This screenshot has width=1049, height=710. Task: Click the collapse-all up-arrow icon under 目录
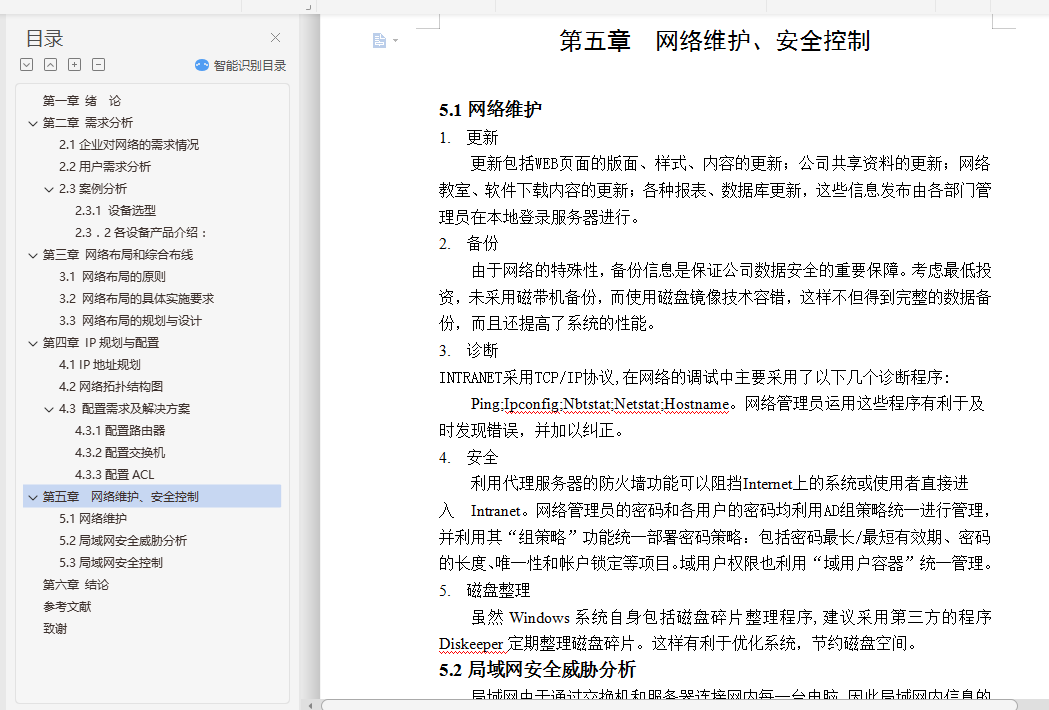[x=51, y=65]
